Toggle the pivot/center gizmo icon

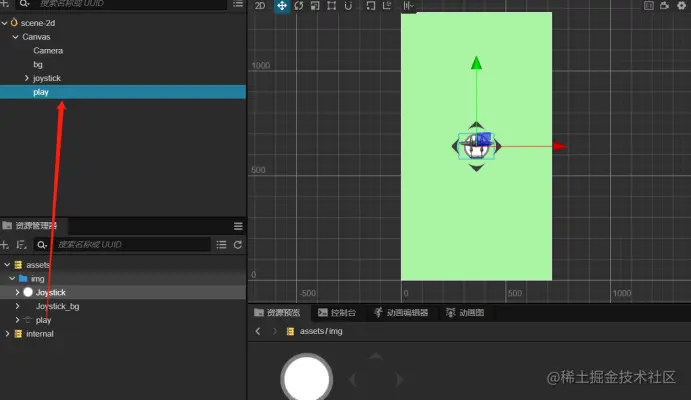tap(371, 6)
